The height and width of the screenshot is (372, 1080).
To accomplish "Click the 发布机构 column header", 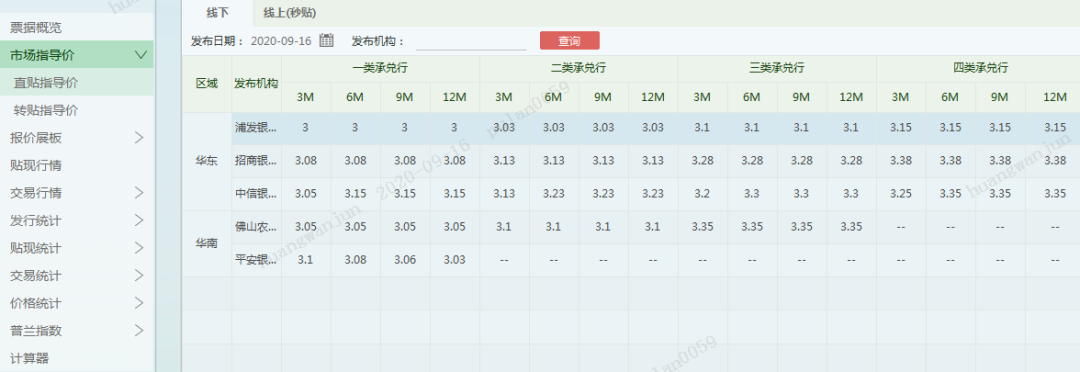I will coord(256,84).
